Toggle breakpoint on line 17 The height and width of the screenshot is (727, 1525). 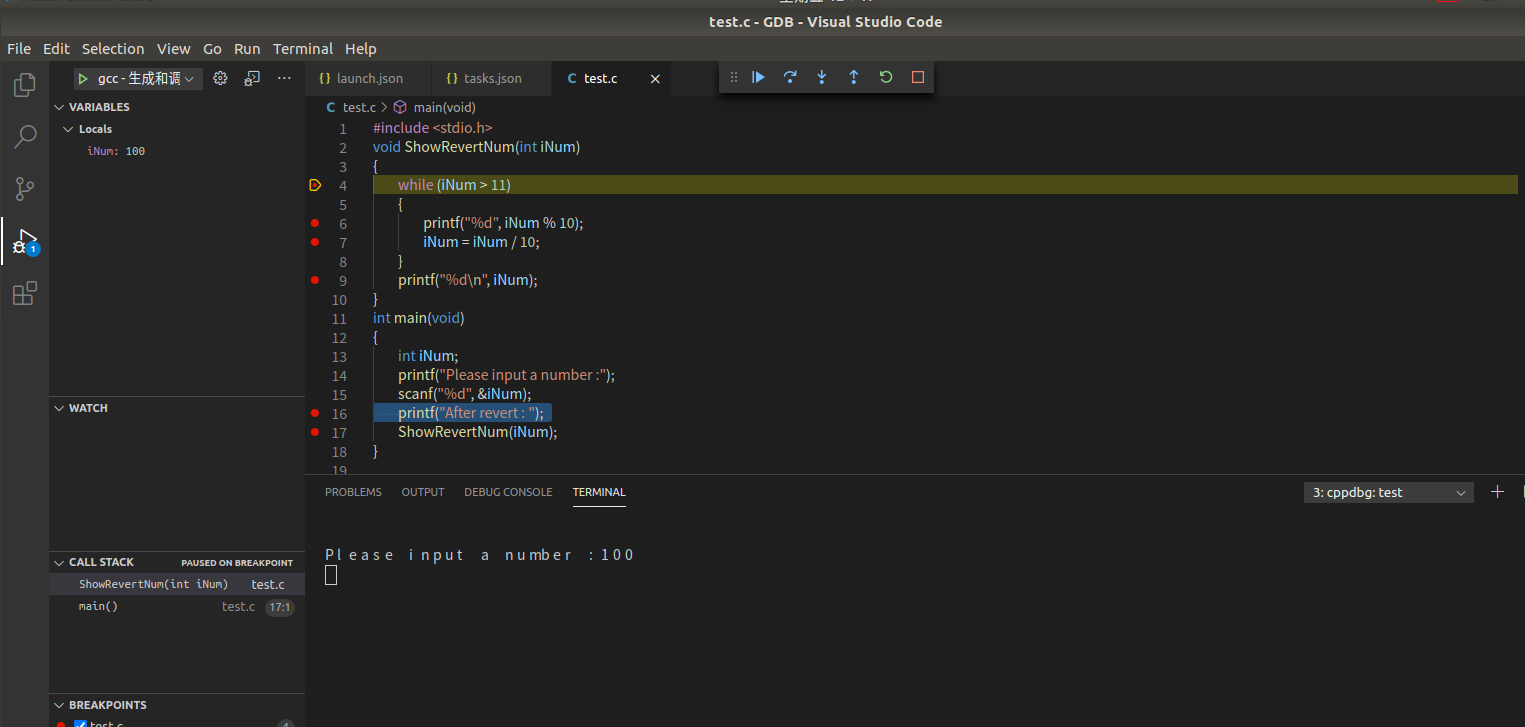(315, 432)
